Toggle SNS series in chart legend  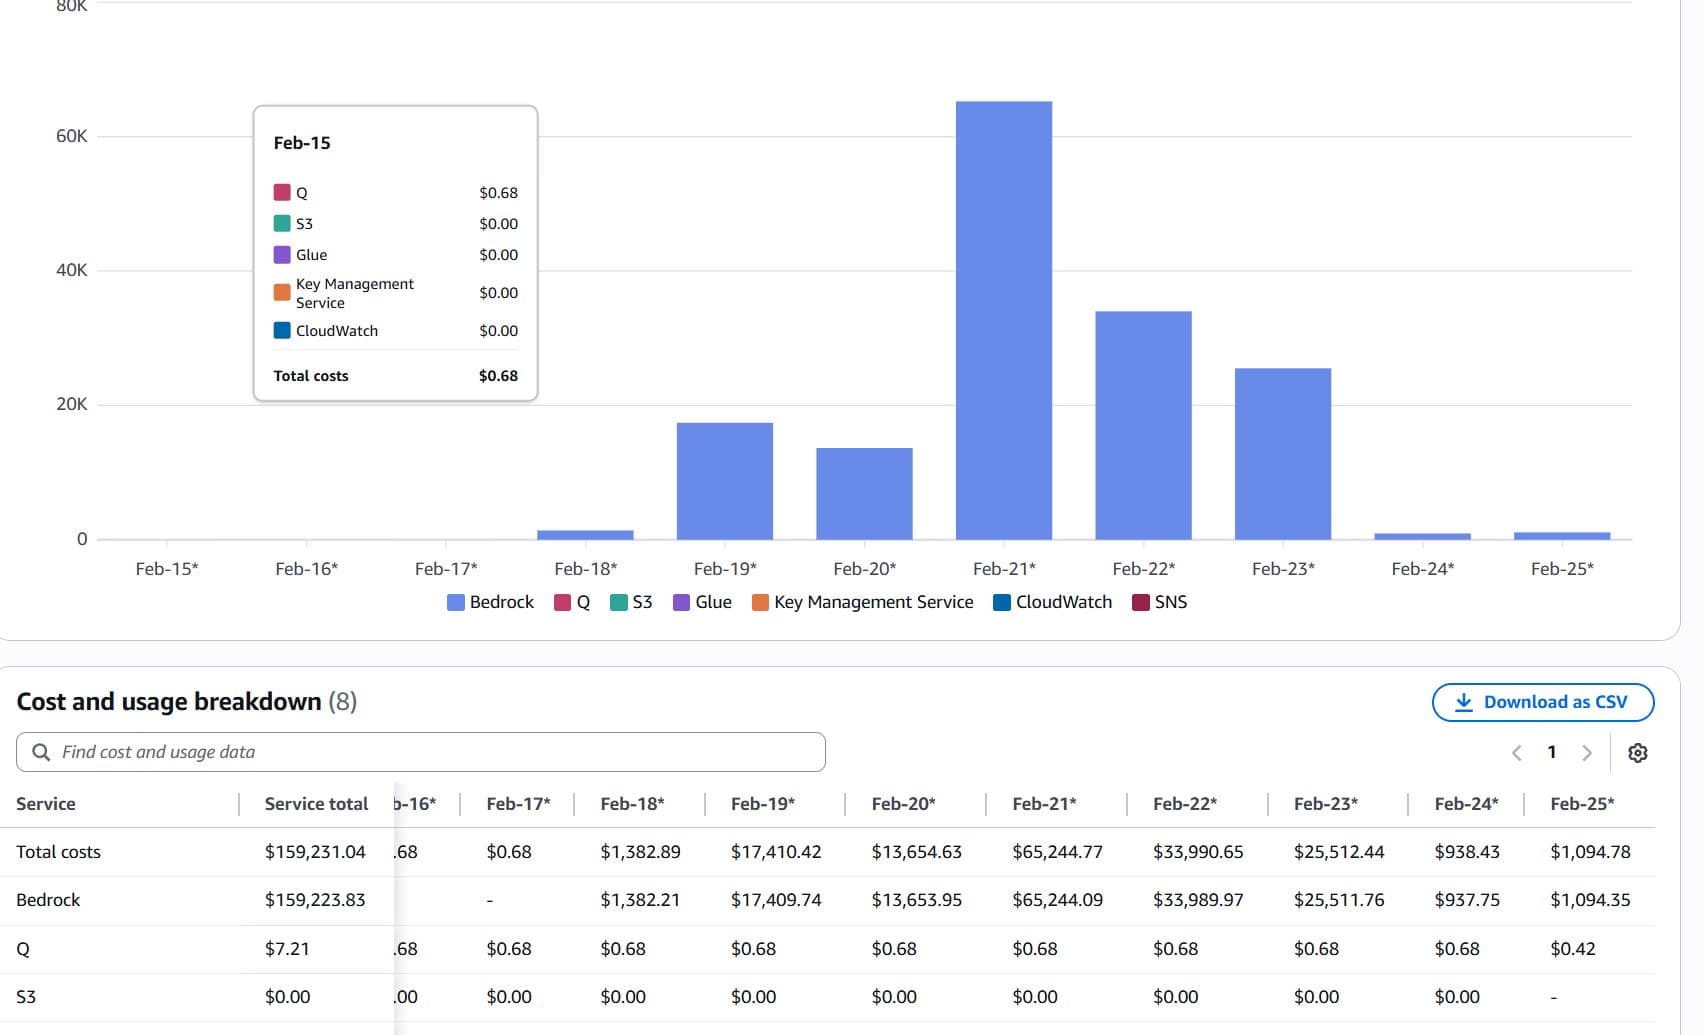(x=1159, y=602)
